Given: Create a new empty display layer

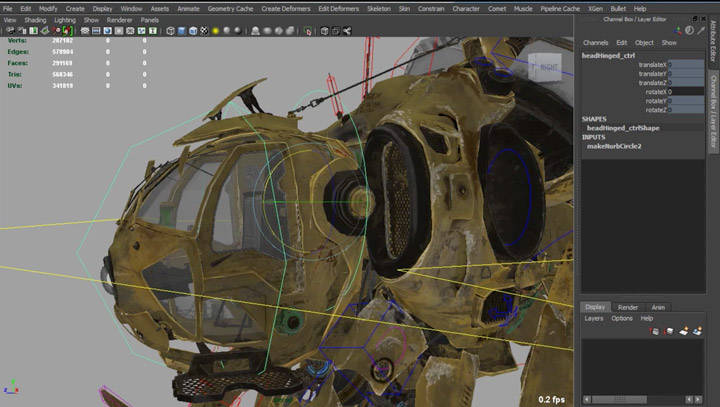Looking at the screenshot, I should click(684, 331).
